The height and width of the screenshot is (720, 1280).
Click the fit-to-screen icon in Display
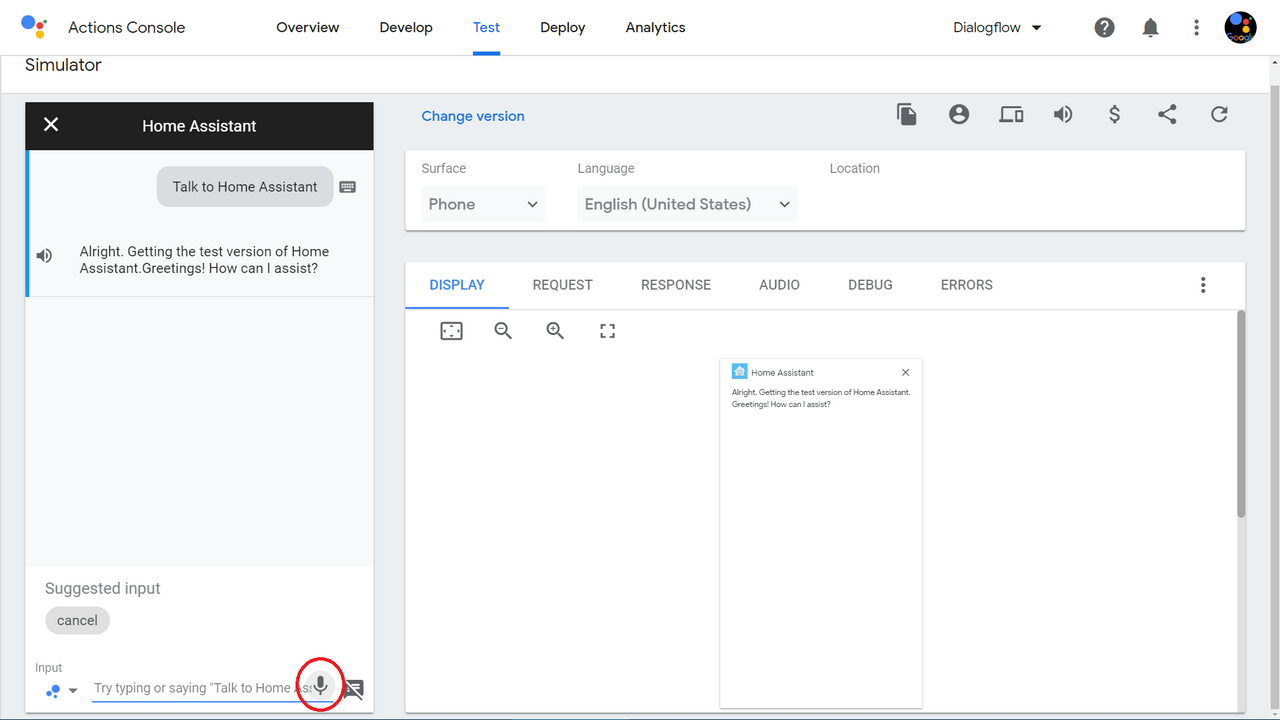[x=452, y=331]
